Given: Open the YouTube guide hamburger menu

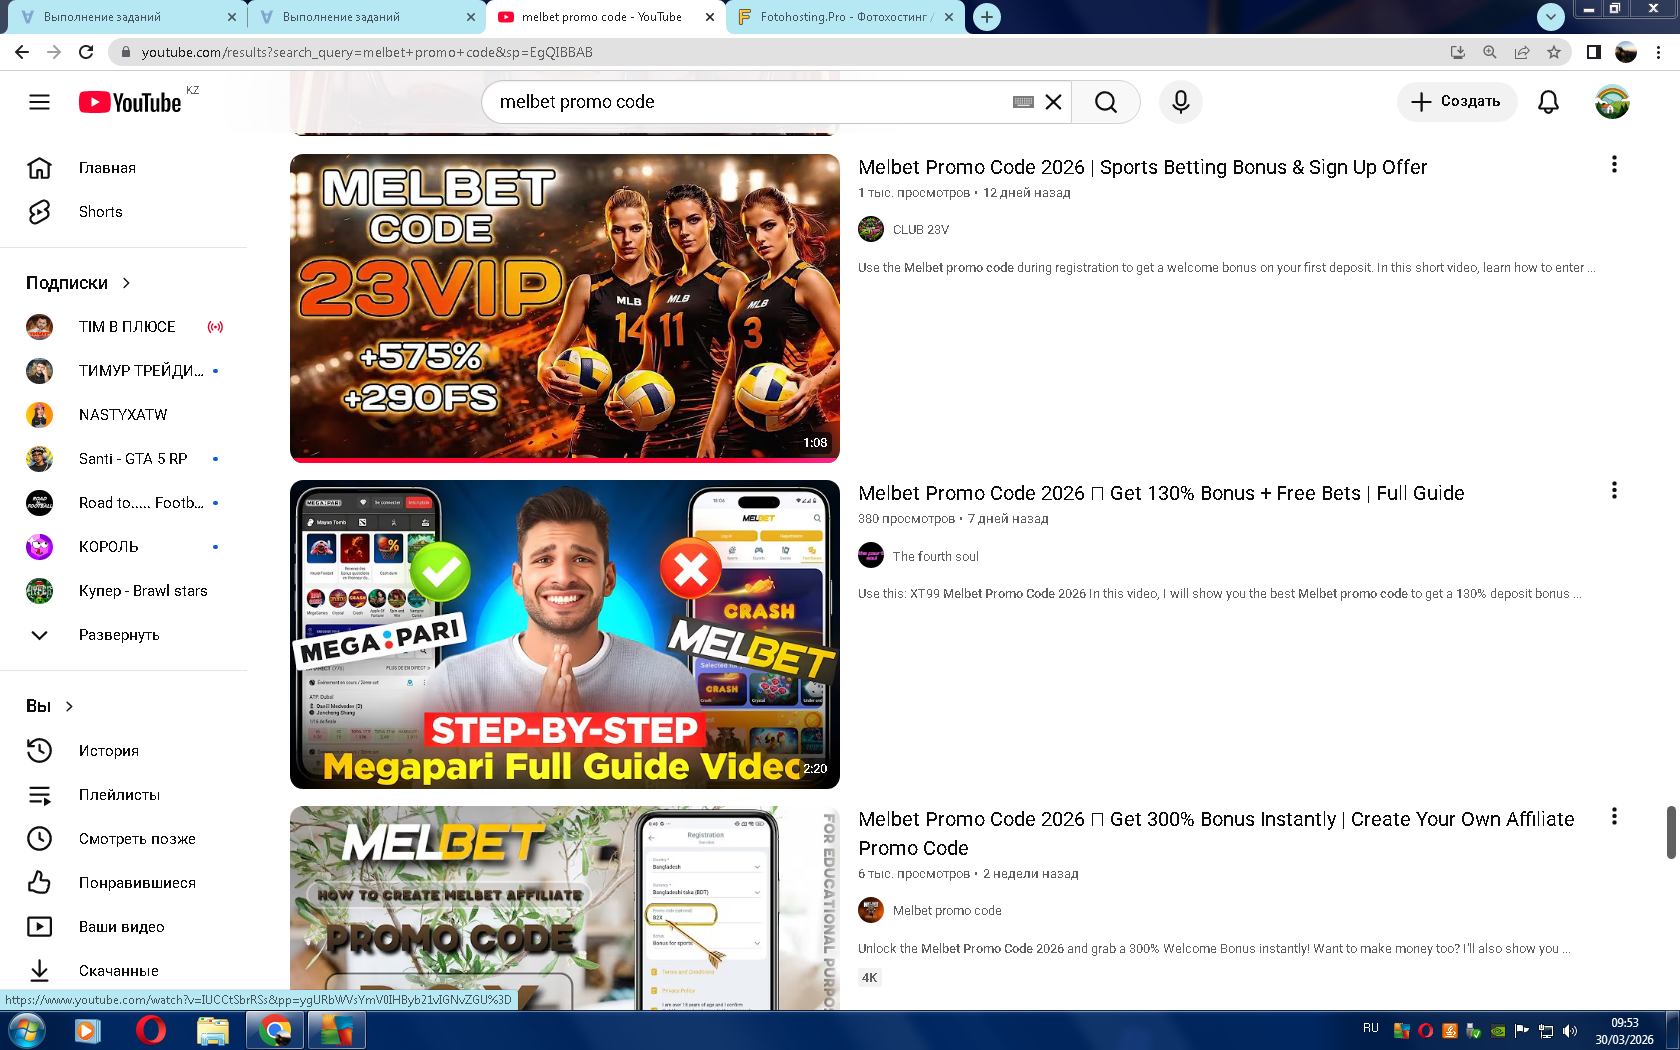Looking at the screenshot, I should pyautogui.click(x=39, y=102).
